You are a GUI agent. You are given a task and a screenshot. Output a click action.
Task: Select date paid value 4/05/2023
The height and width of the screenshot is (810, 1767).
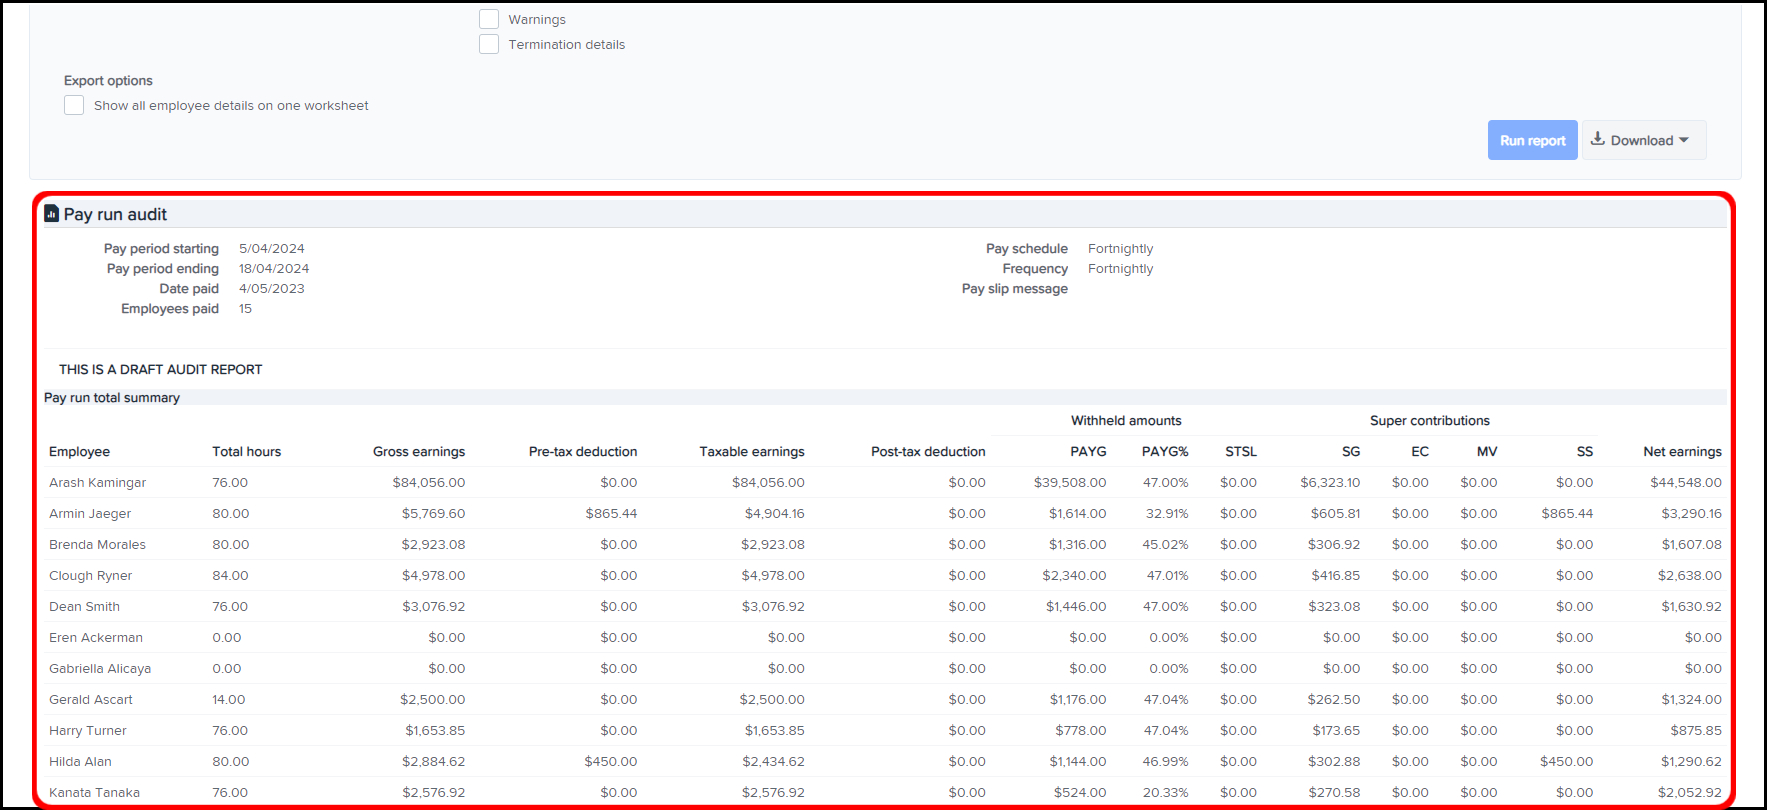click(272, 289)
